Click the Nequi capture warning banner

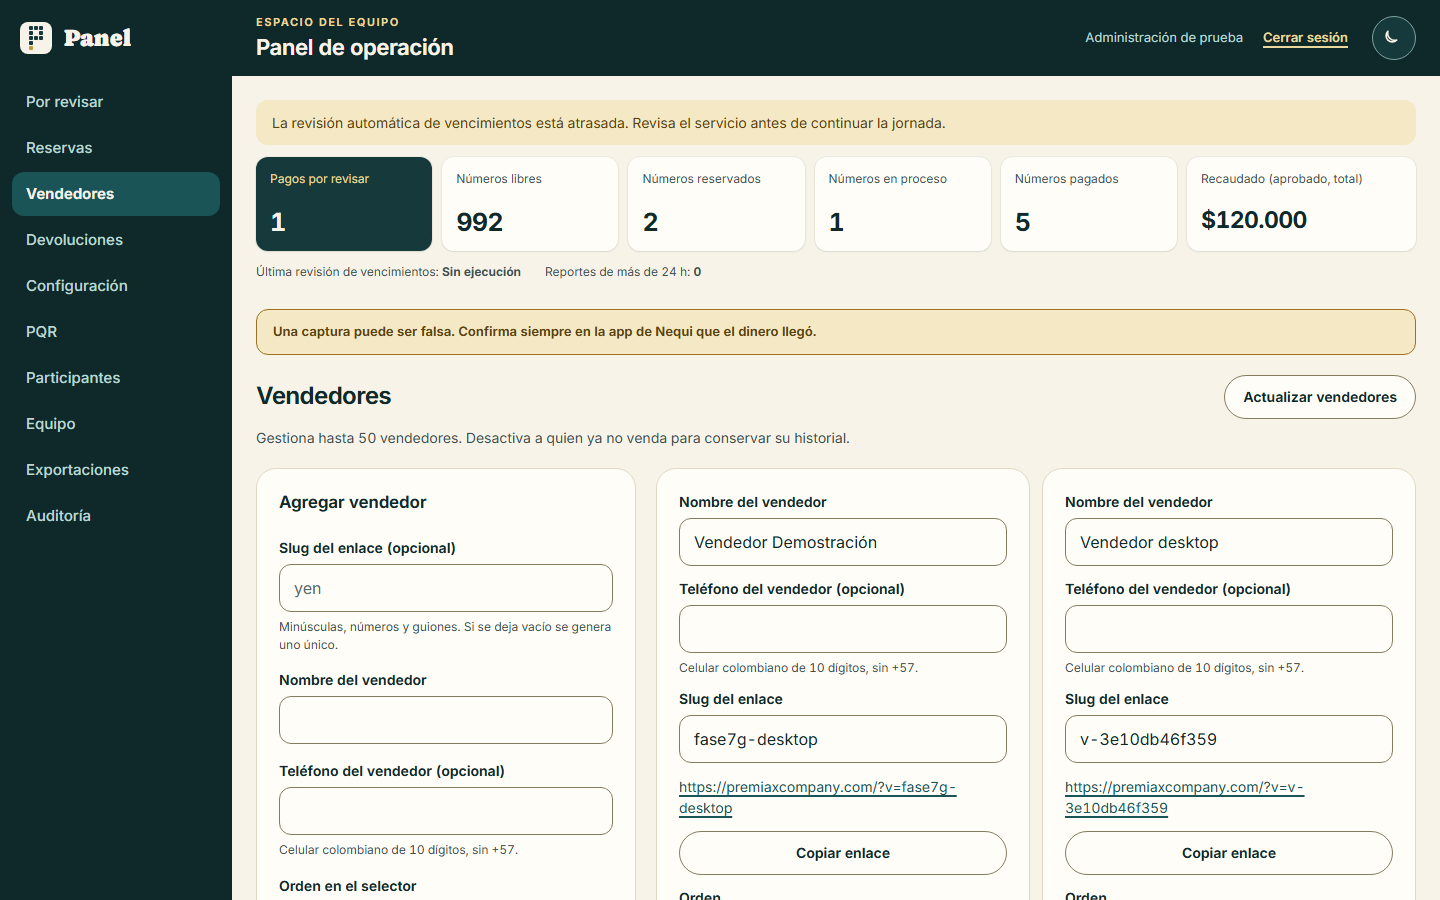click(x=836, y=332)
